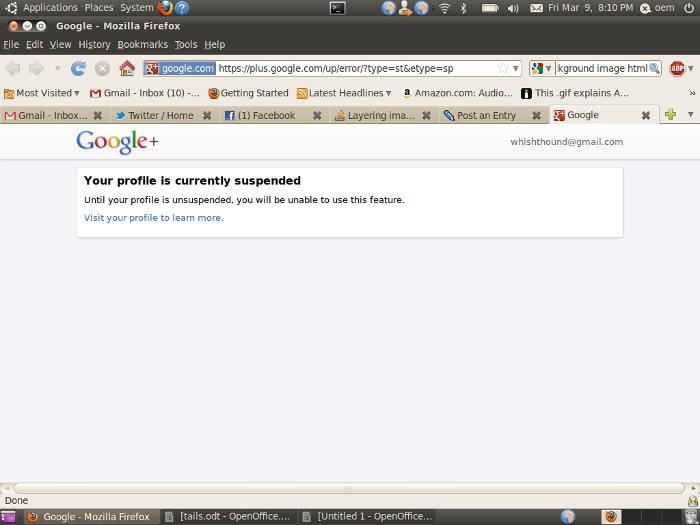Click the Reload page icon
This screenshot has width=700, height=525.
[78, 68]
